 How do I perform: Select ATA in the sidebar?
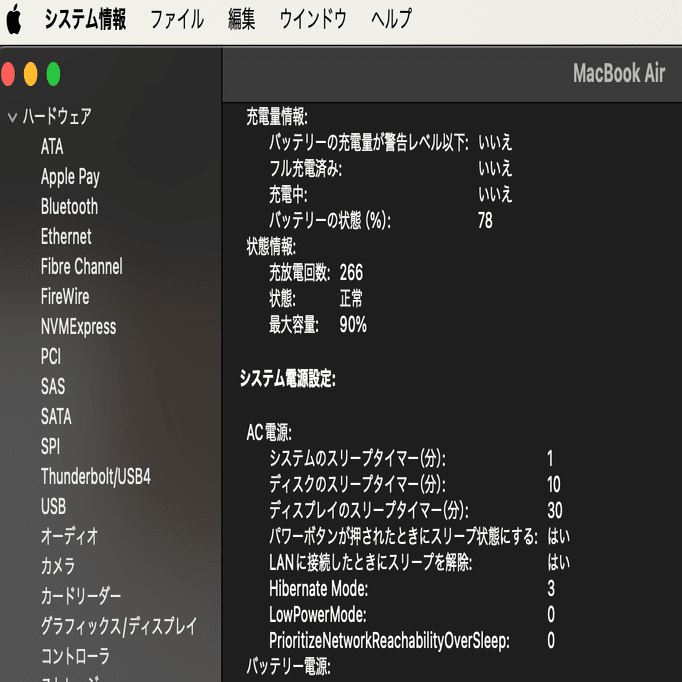52,147
